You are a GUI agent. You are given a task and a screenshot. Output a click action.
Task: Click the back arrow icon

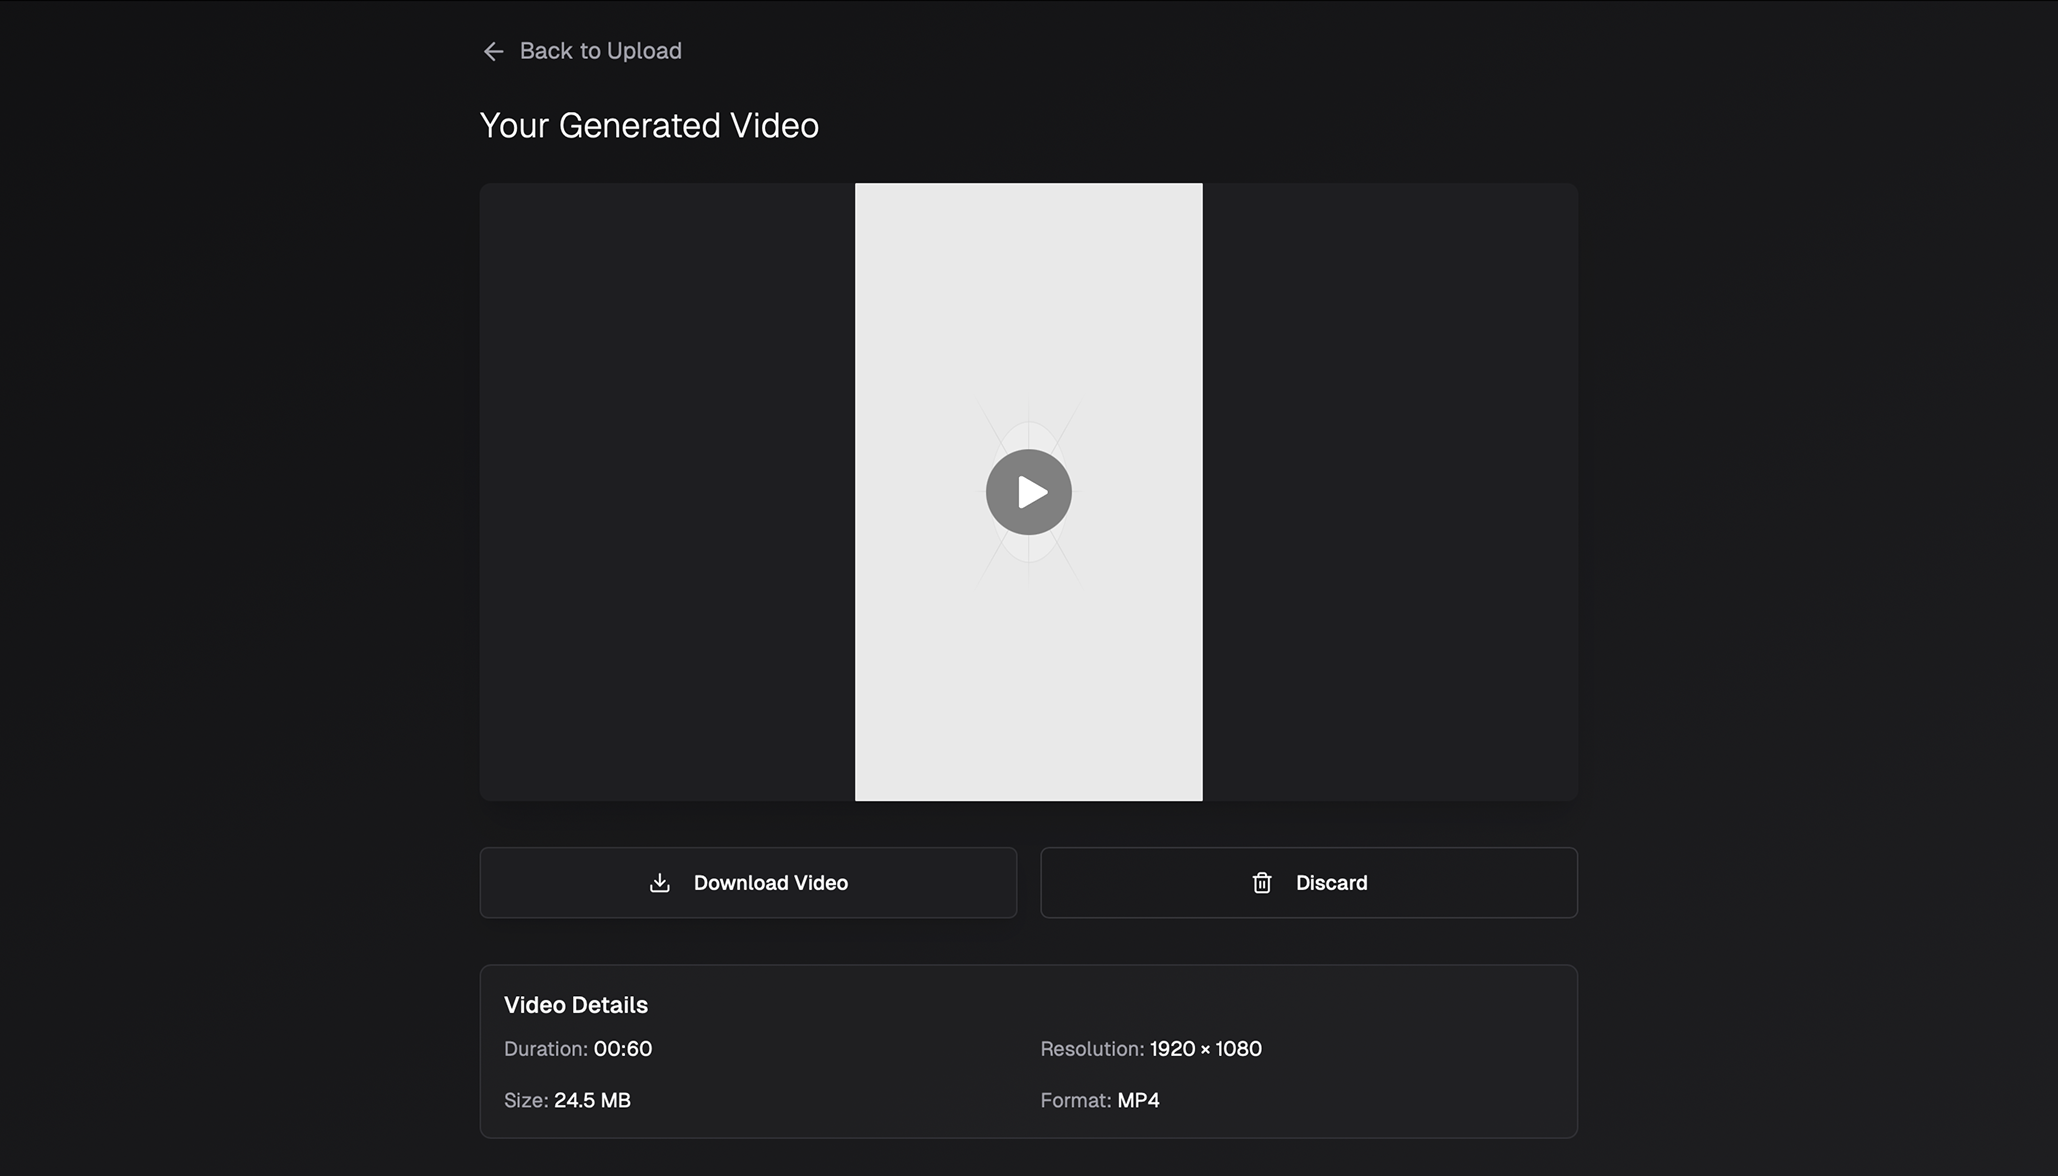(x=493, y=51)
